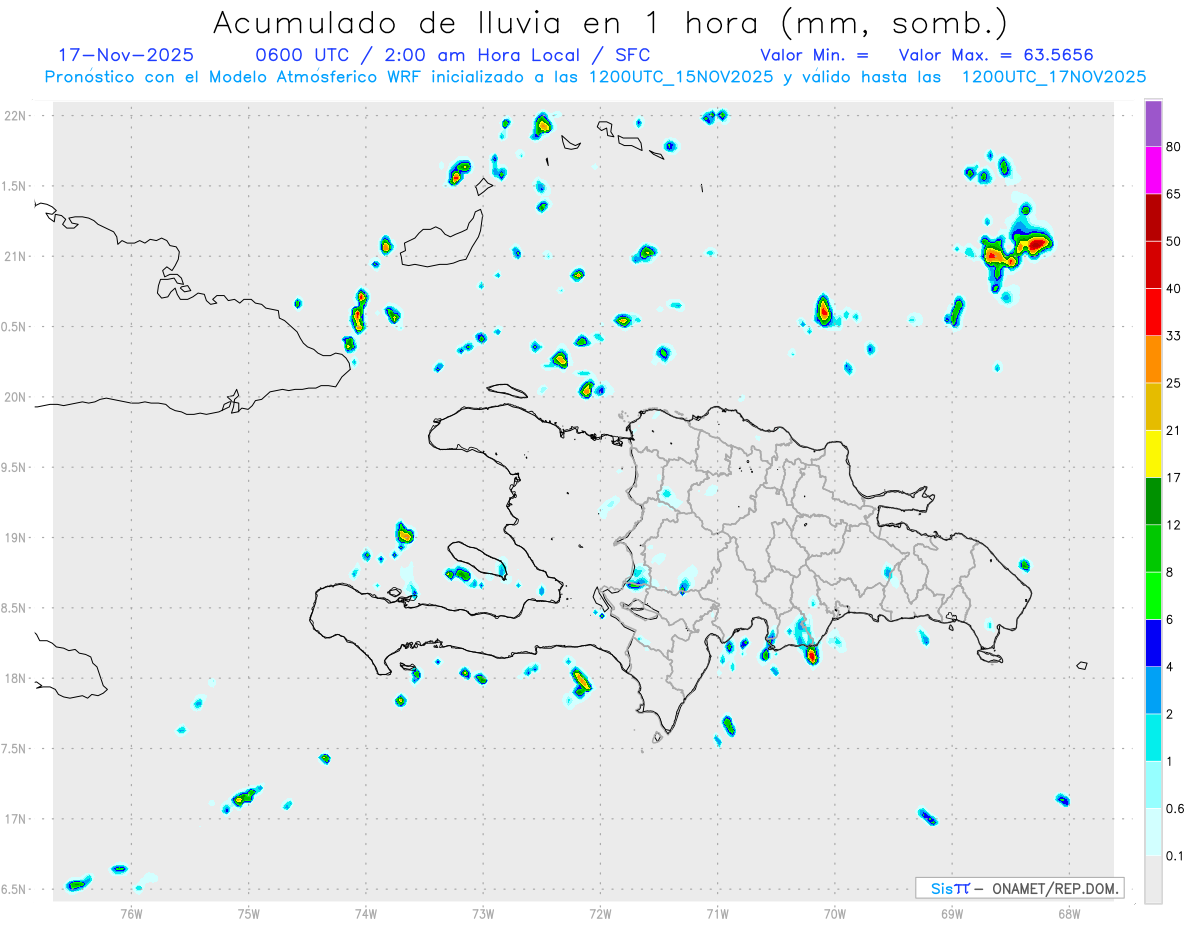Select the blue legend band between 4 and 6

tap(1153, 643)
